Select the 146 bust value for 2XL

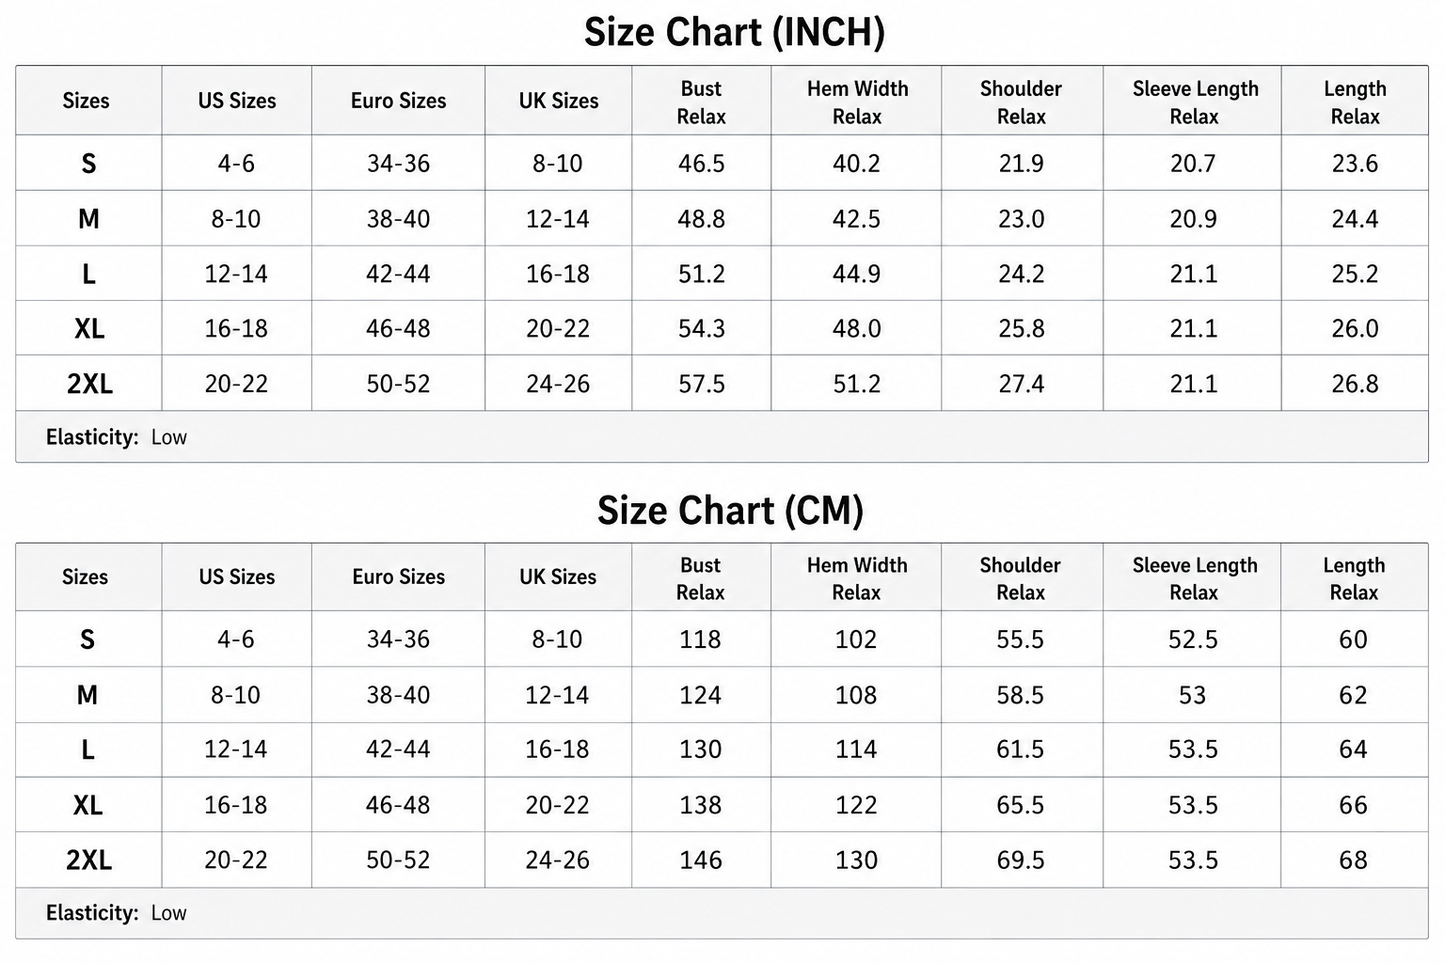700,860
